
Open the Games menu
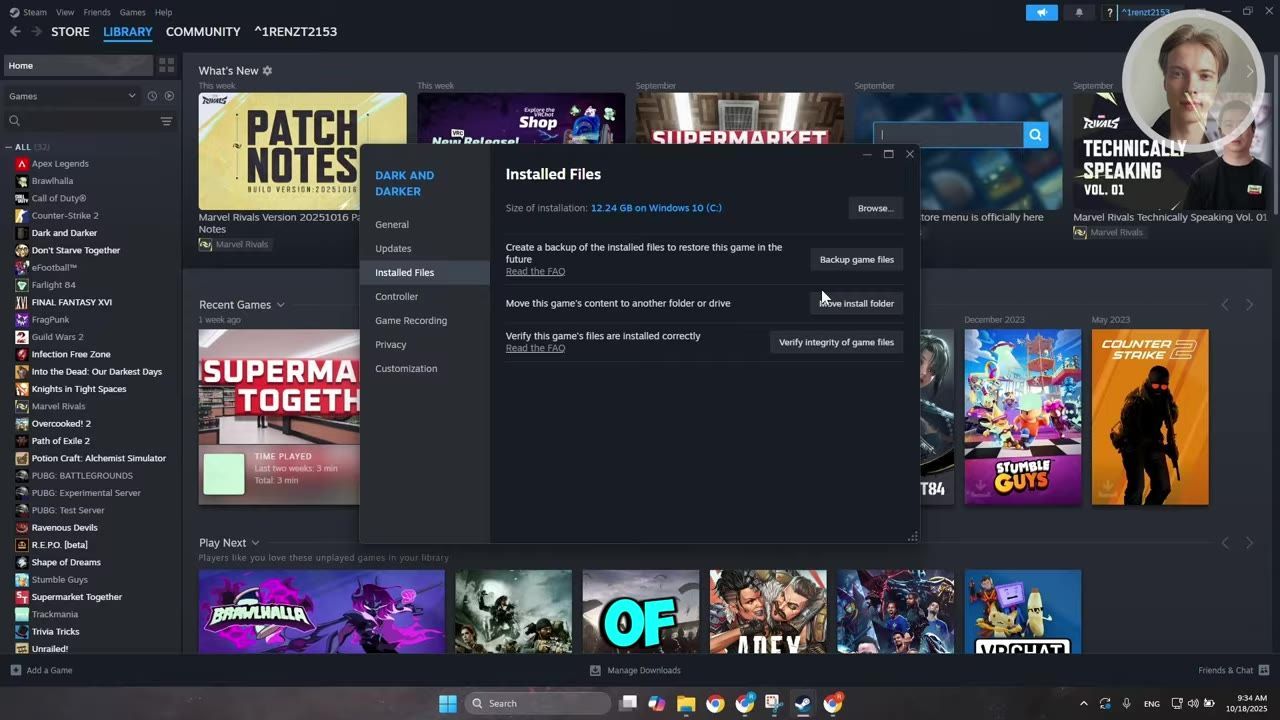point(133,12)
